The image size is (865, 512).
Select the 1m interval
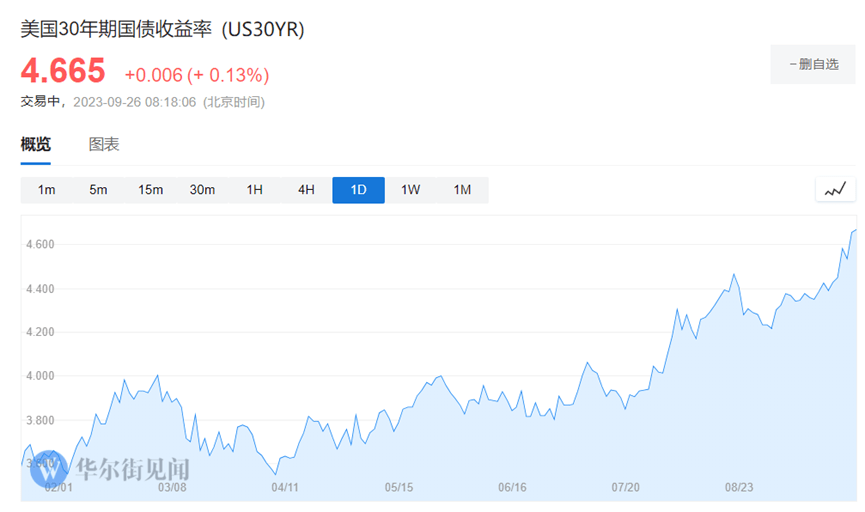click(46, 190)
